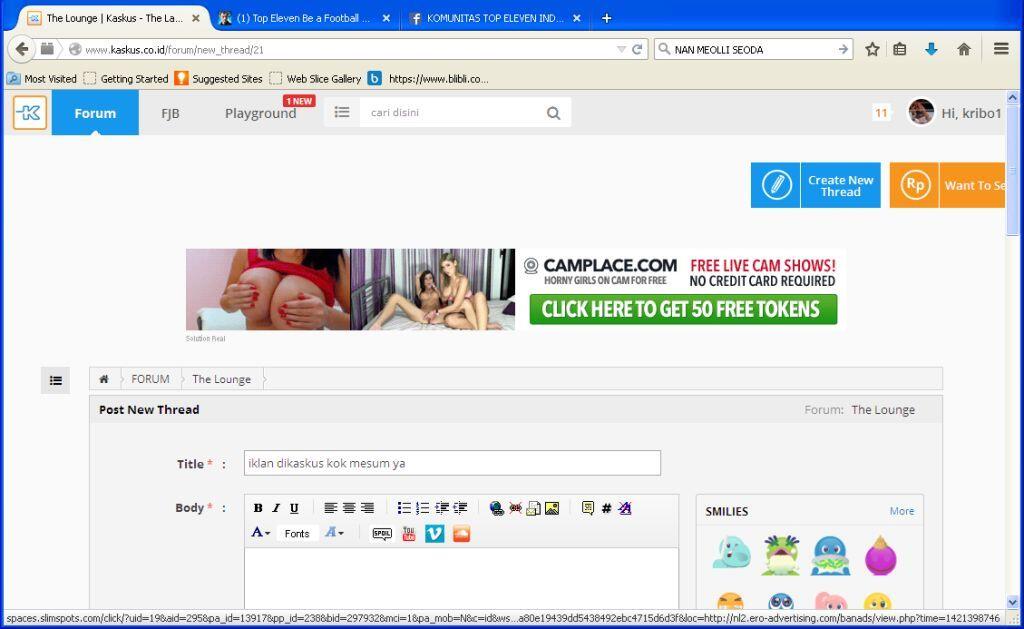1024x629 pixels.
Task: Remove link with the unlink icon
Action: click(515, 508)
